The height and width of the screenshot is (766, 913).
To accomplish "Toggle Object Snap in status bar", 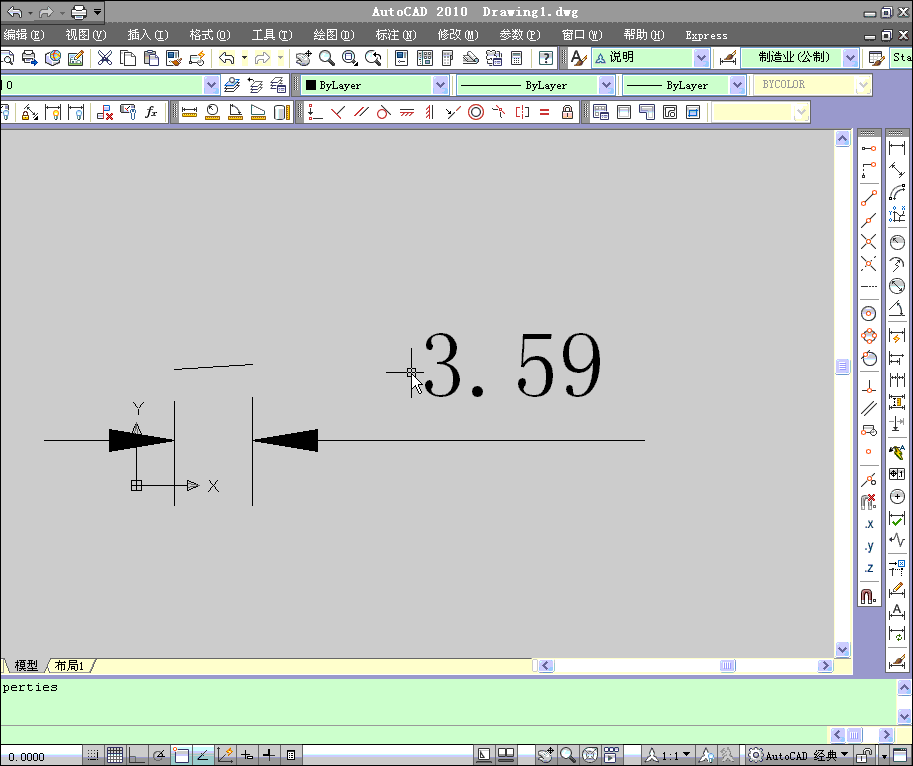I will click(x=181, y=756).
